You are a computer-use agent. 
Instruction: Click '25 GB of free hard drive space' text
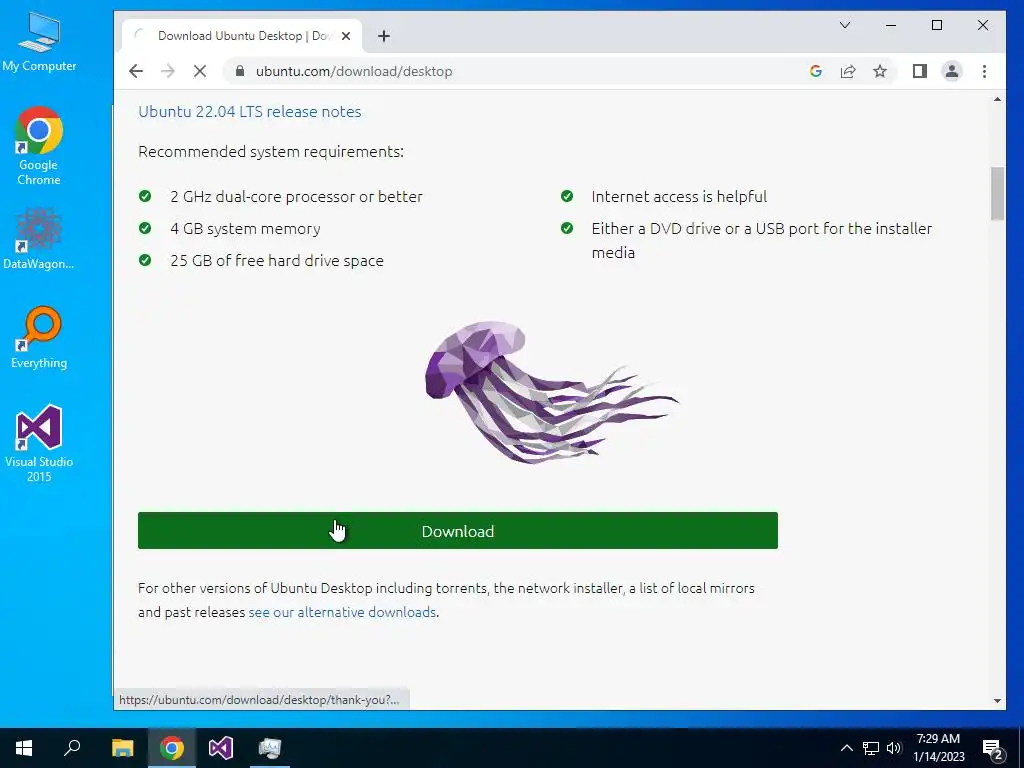pyautogui.click(x=277, y=261)
